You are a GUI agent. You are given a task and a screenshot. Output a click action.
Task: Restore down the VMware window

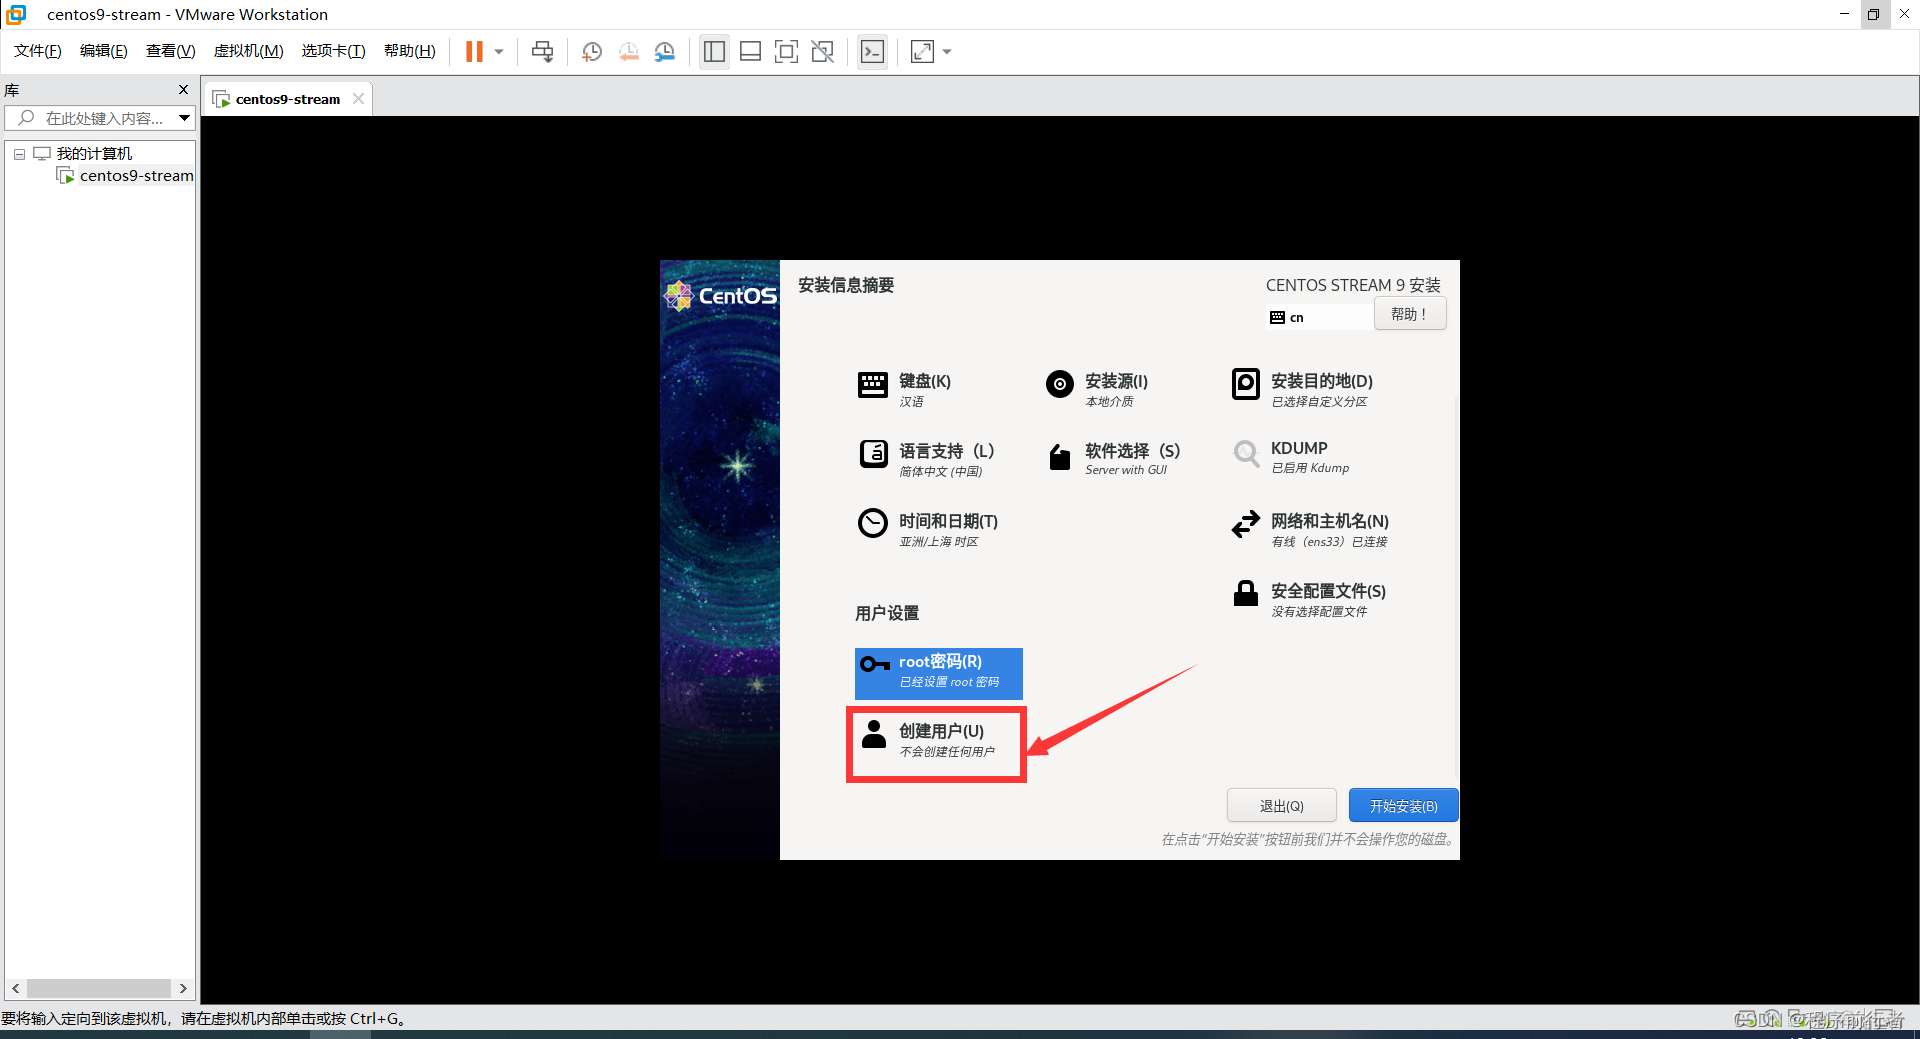1873,14
